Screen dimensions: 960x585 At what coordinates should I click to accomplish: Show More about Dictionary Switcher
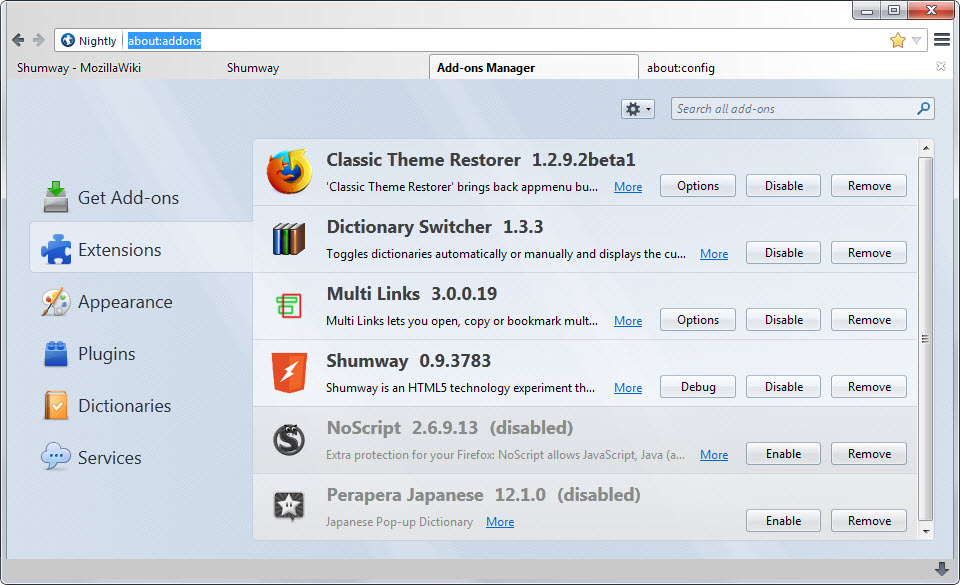tap(714, 254)
